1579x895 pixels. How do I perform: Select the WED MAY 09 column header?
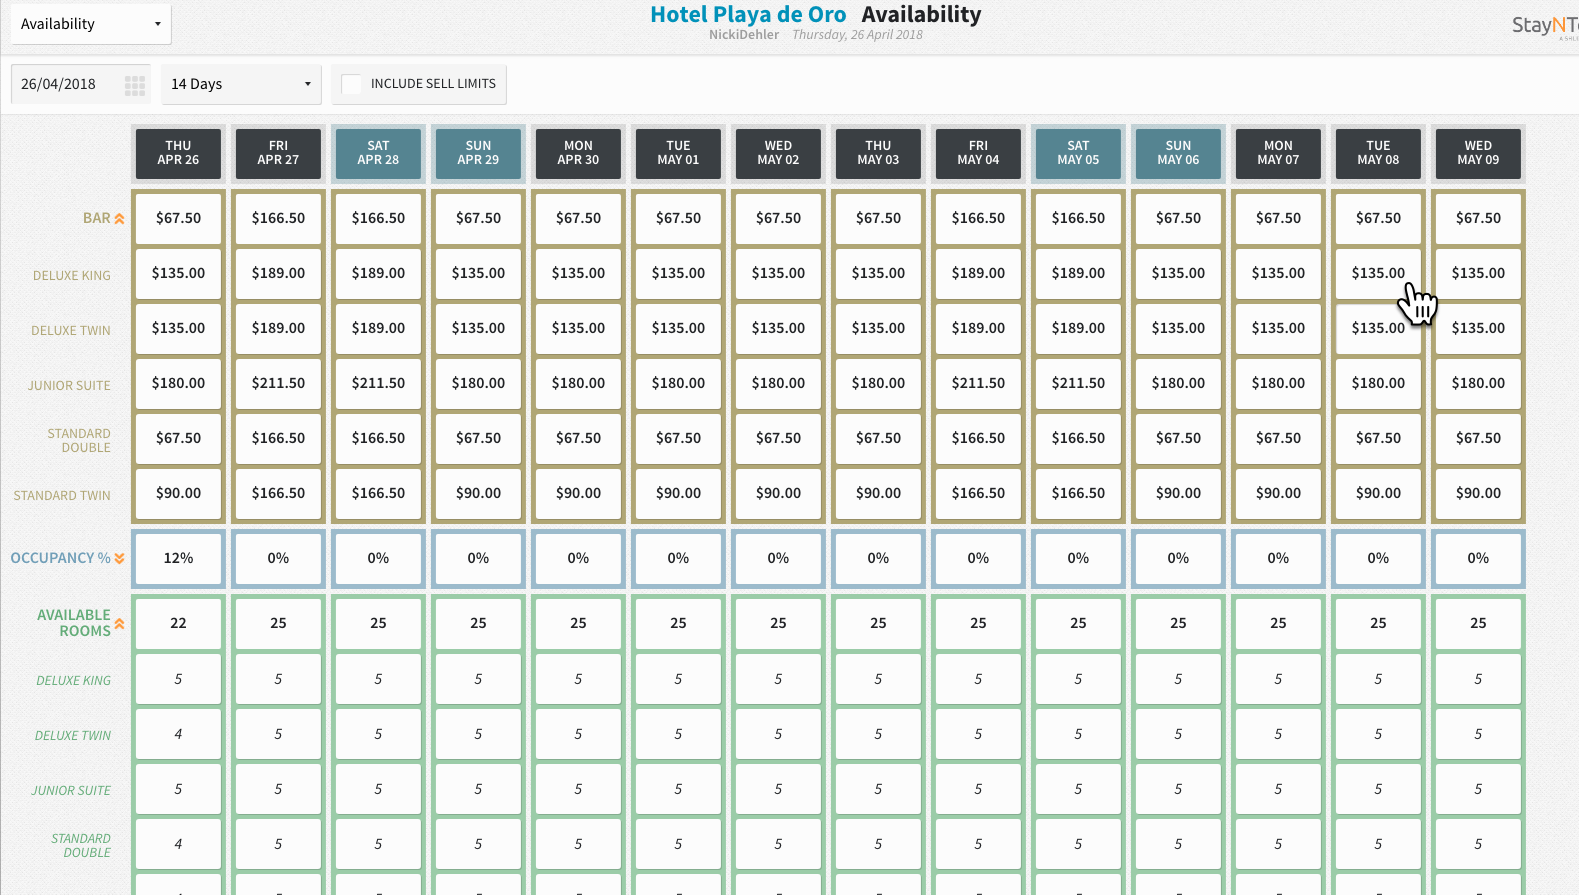coord(1478,153)
